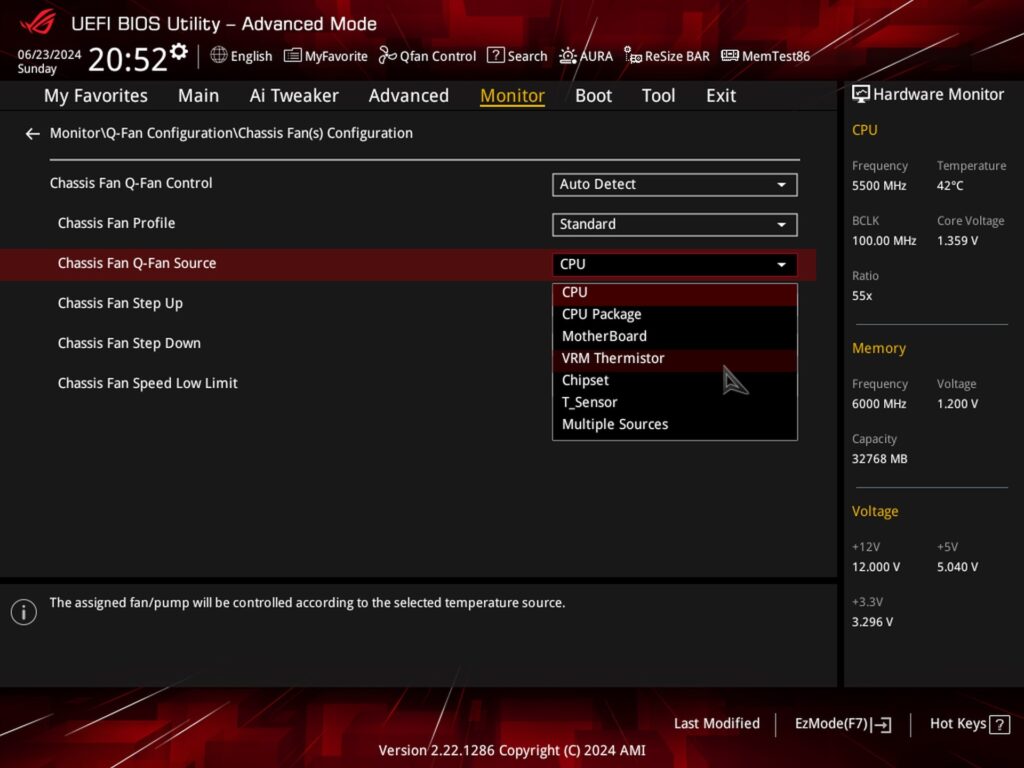Image resolution: width=1024 pixels, height=768 pixels.
Task: Open My Favorites tab
Action: pos(96,96)
